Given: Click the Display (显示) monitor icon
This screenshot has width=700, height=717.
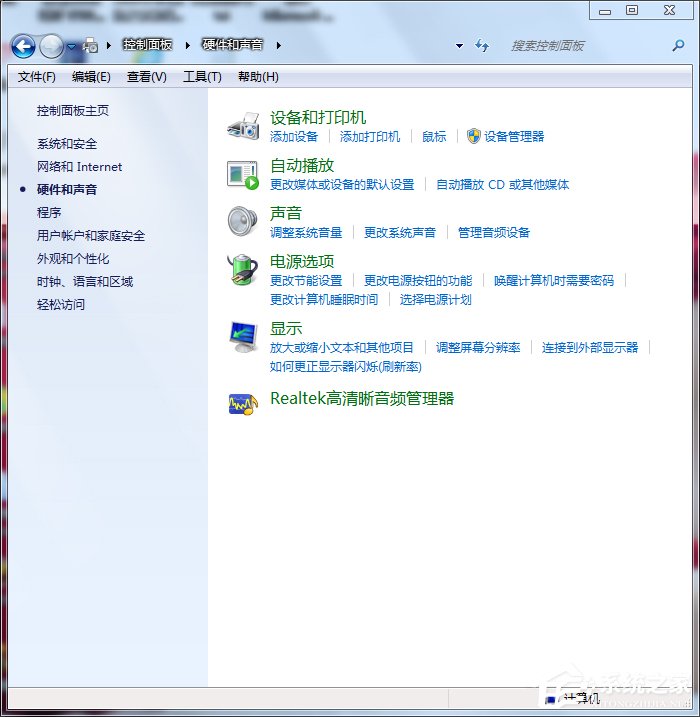Looking at the screenshot, I should [243, 336].
